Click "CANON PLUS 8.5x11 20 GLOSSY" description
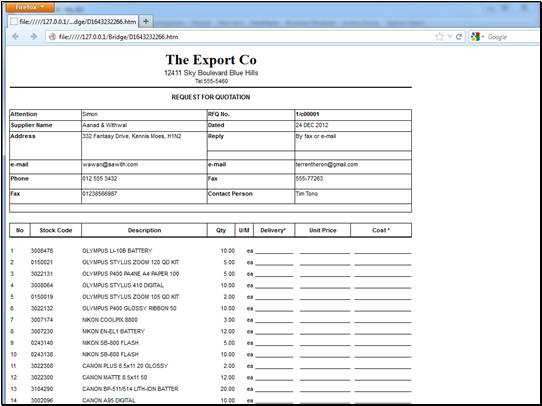542x406 pixels. point(125,366)
